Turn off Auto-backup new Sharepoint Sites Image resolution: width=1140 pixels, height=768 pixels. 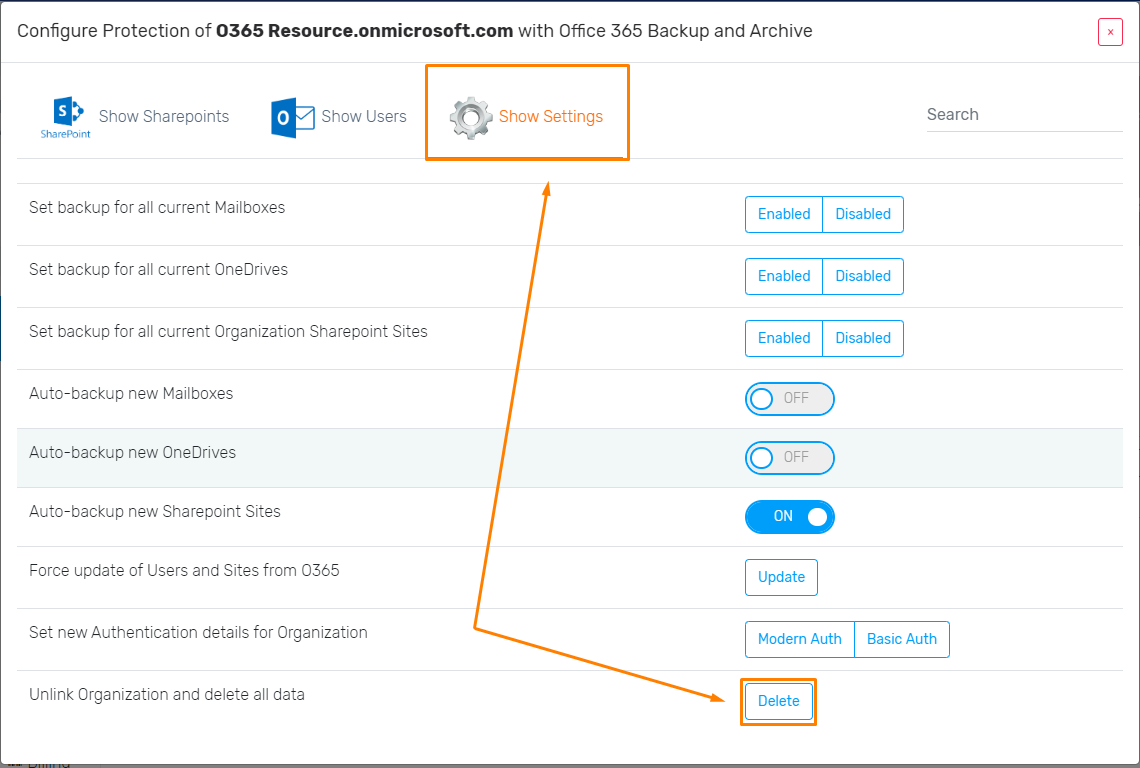tap(790, 516)
